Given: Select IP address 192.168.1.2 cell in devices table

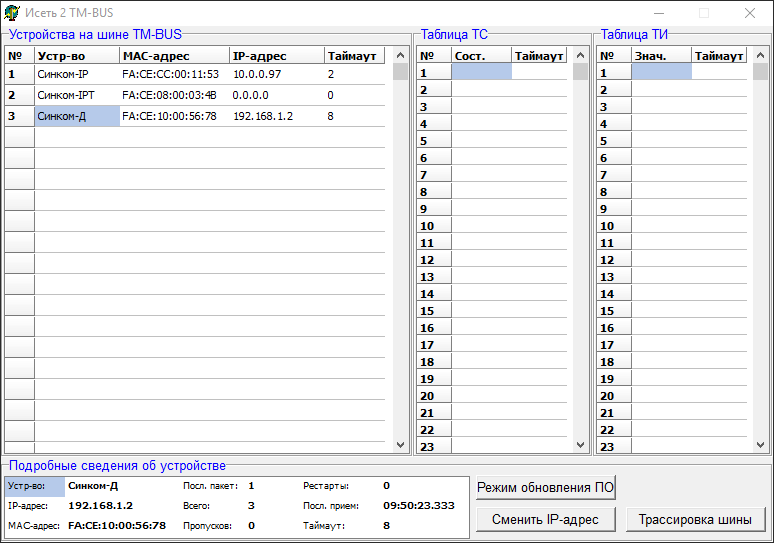Looking at the screenshot, I should click(x=263, y=116).
